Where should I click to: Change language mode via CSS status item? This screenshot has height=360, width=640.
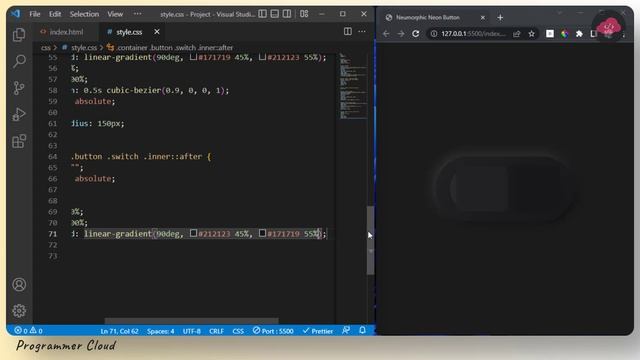pos(238,331)
